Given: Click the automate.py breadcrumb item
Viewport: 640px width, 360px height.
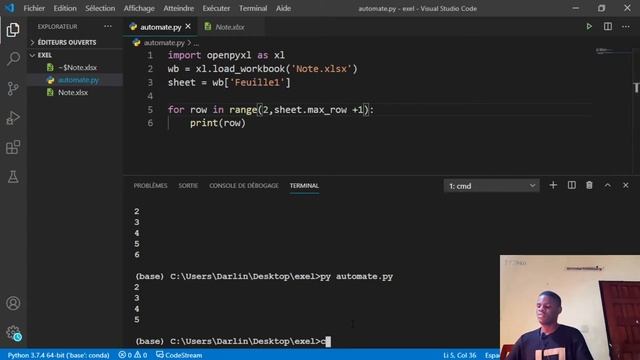Looking at the screenshot, I should coord(164,42).
